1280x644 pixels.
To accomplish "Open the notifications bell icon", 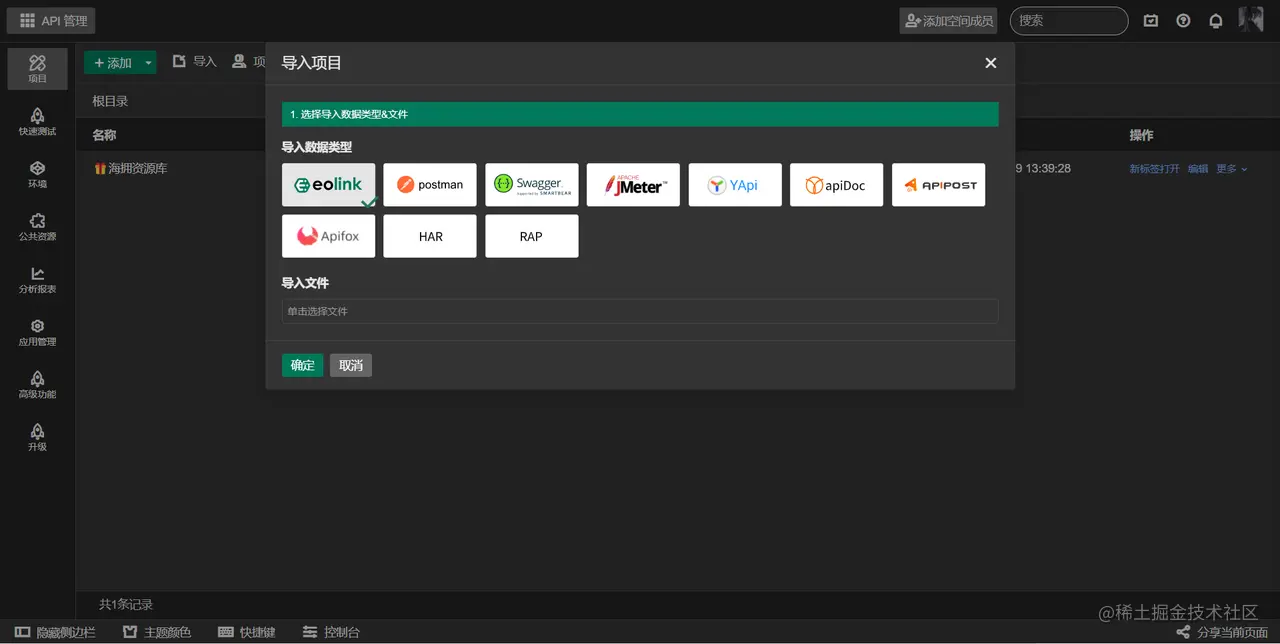I will (x=1216, y=20).
